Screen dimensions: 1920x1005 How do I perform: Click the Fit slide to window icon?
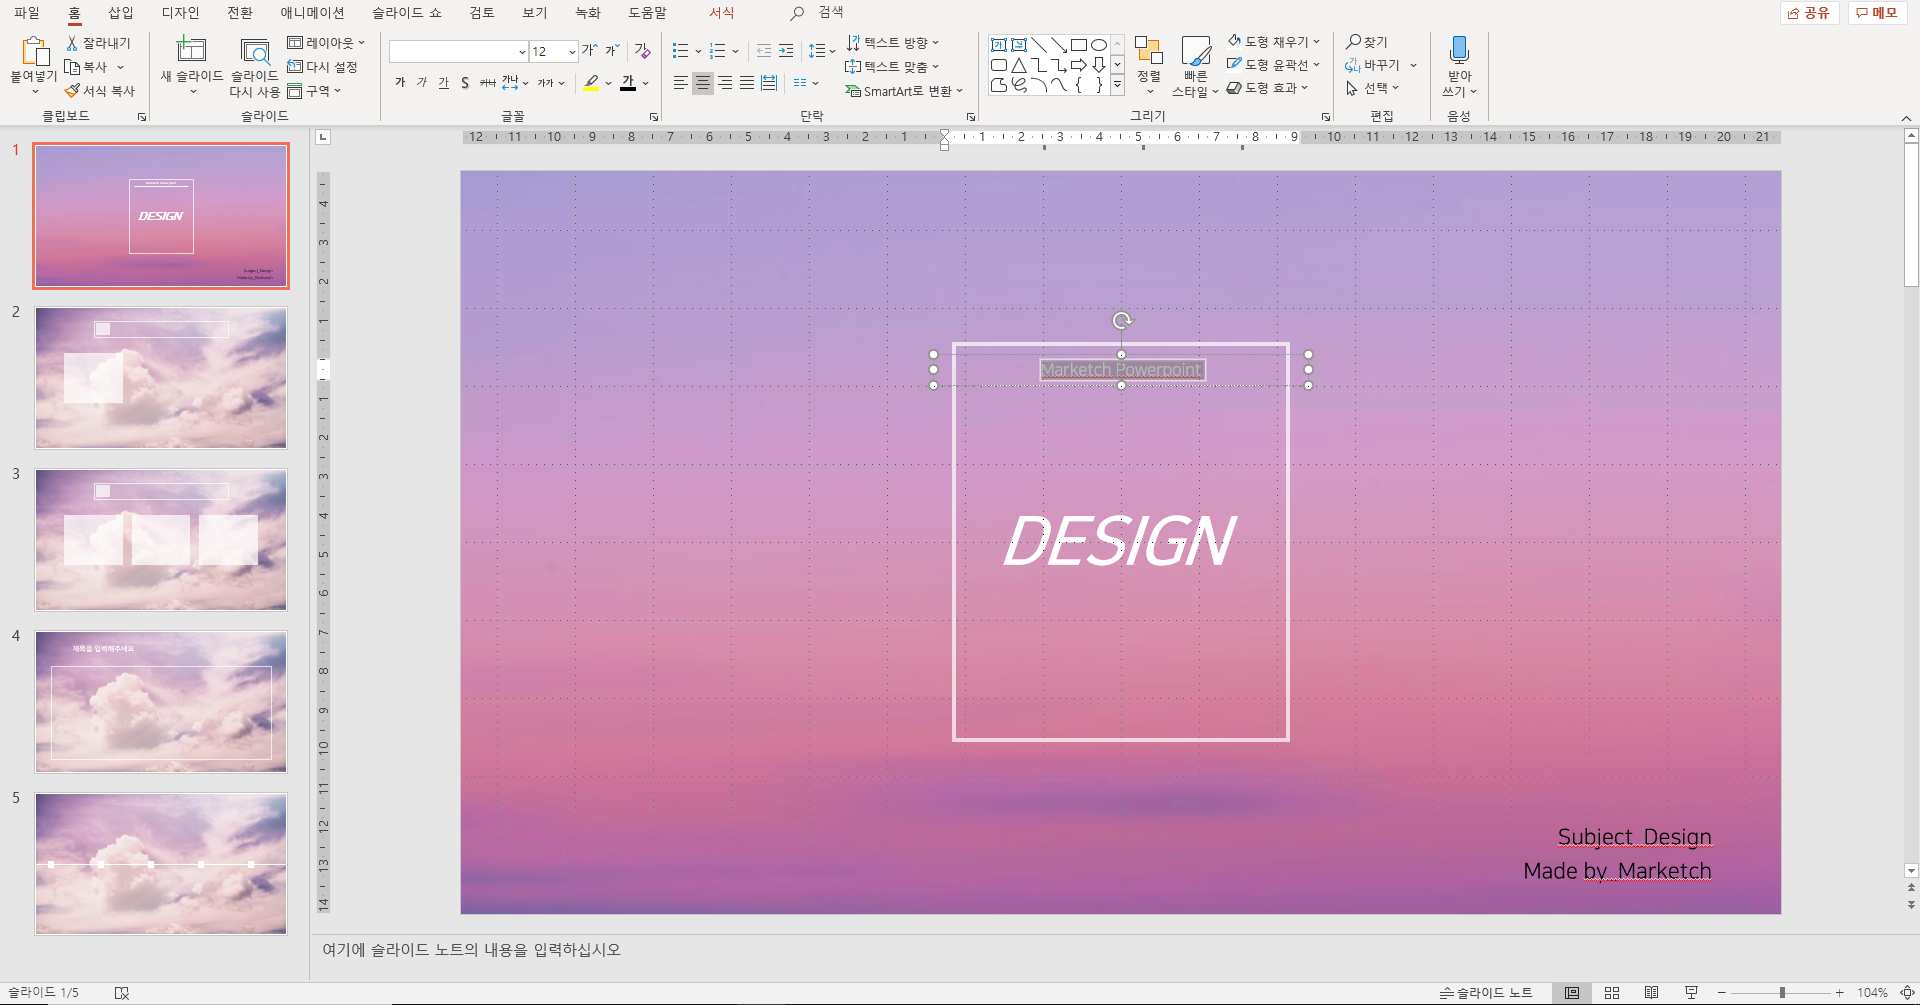[1907, 993]
